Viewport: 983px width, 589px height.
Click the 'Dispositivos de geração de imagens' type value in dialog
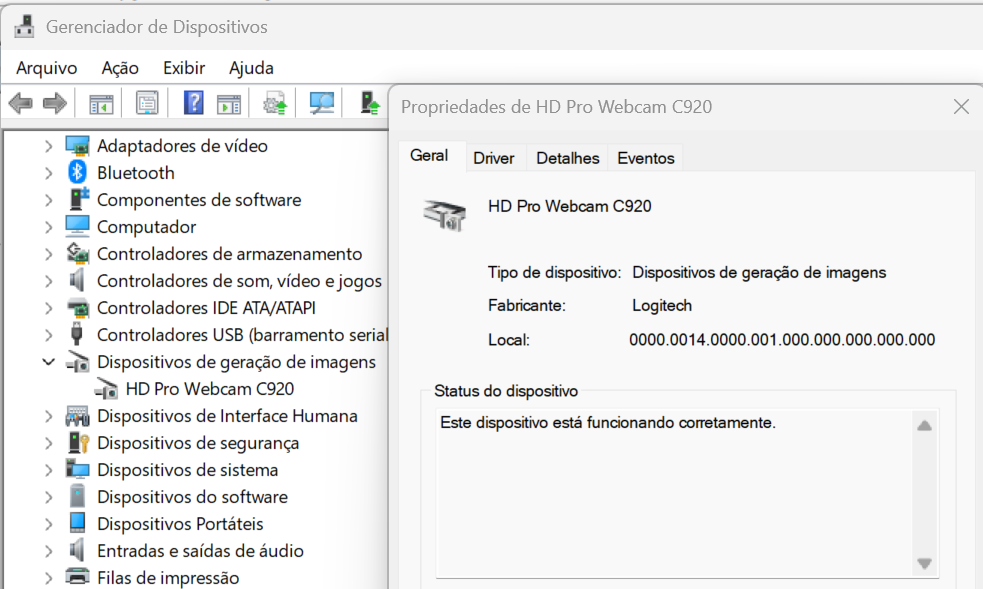(x=759, y=273)
